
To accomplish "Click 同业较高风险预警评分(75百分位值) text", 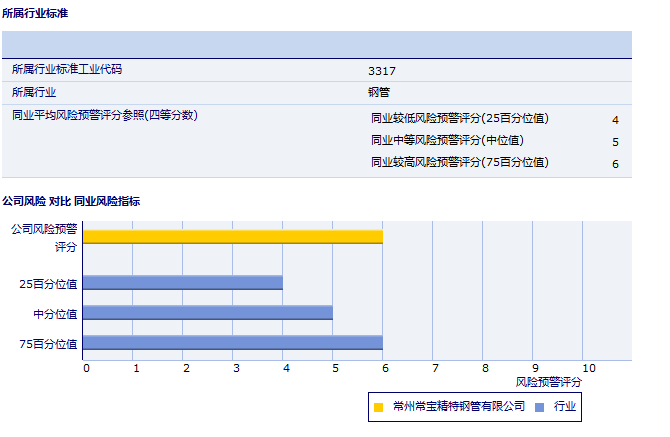I will tap(460, 162).
